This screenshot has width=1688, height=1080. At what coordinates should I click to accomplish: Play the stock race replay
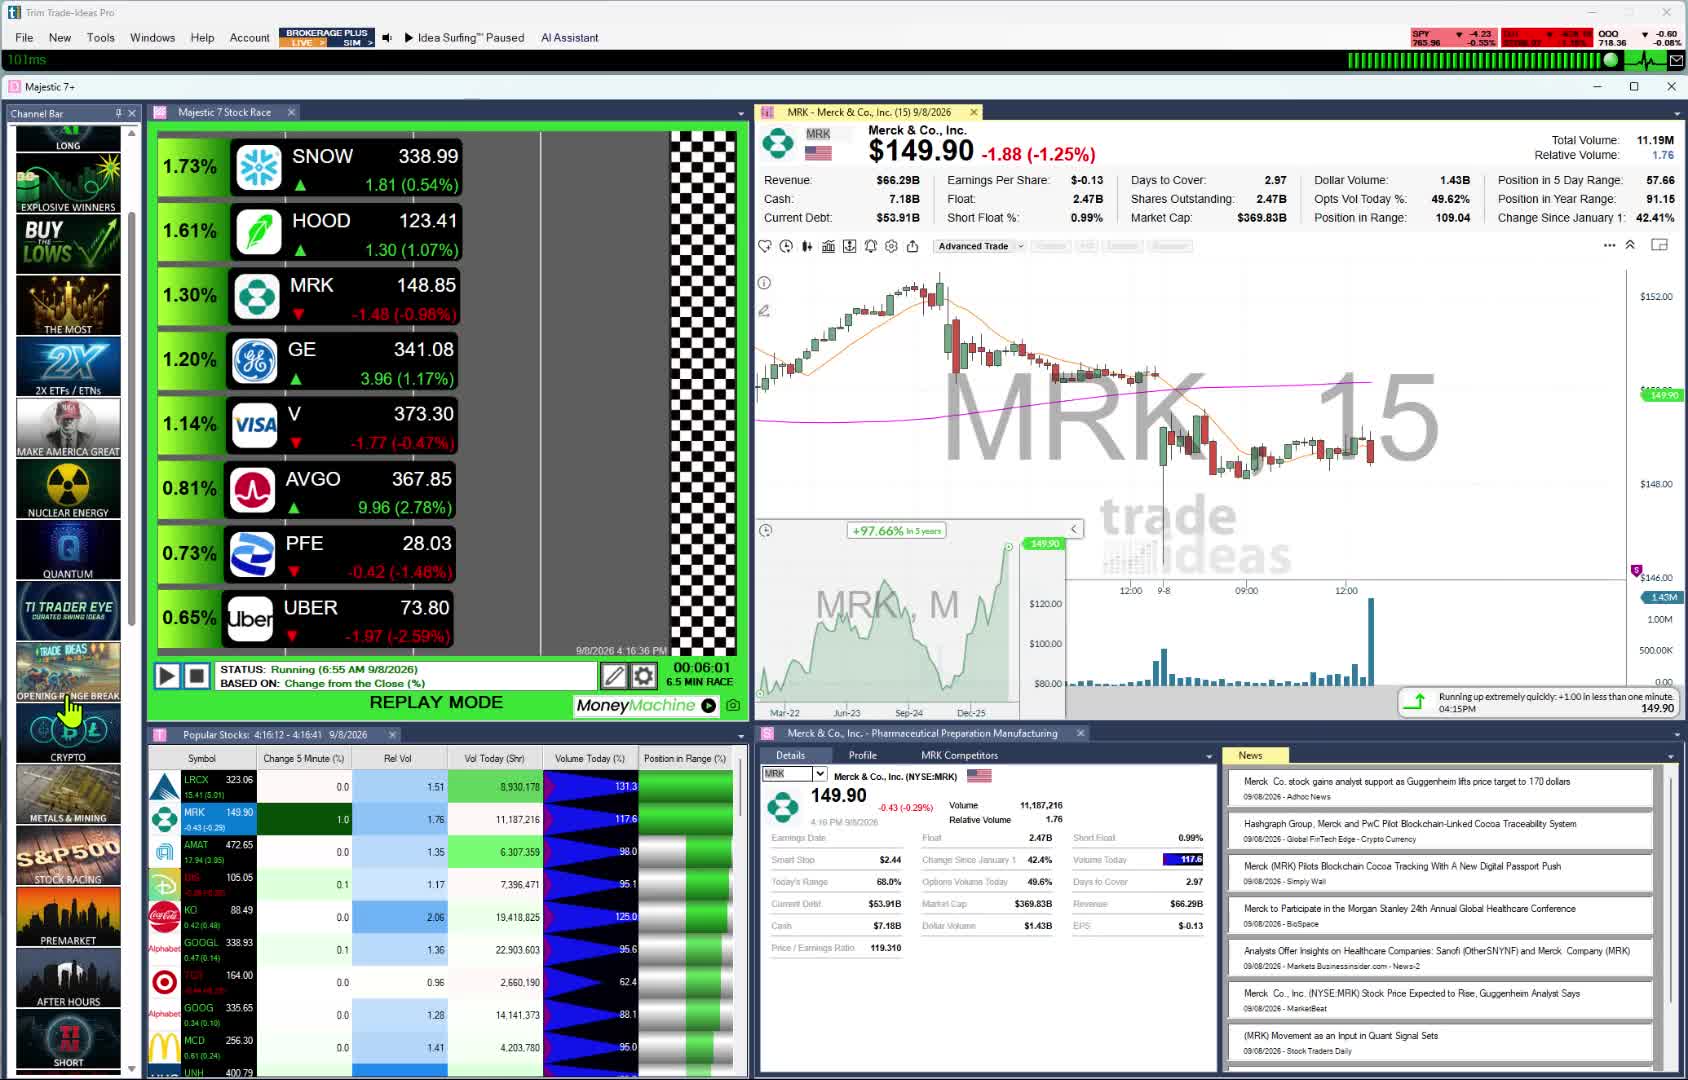point(167,676)
